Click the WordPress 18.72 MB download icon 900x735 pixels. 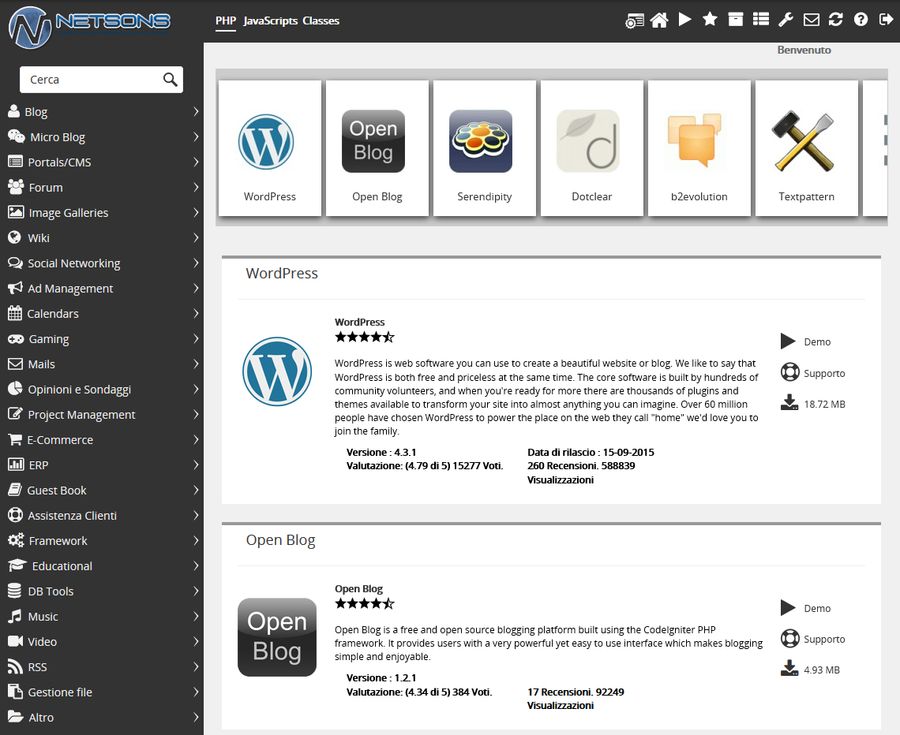(x=789, y=403)
